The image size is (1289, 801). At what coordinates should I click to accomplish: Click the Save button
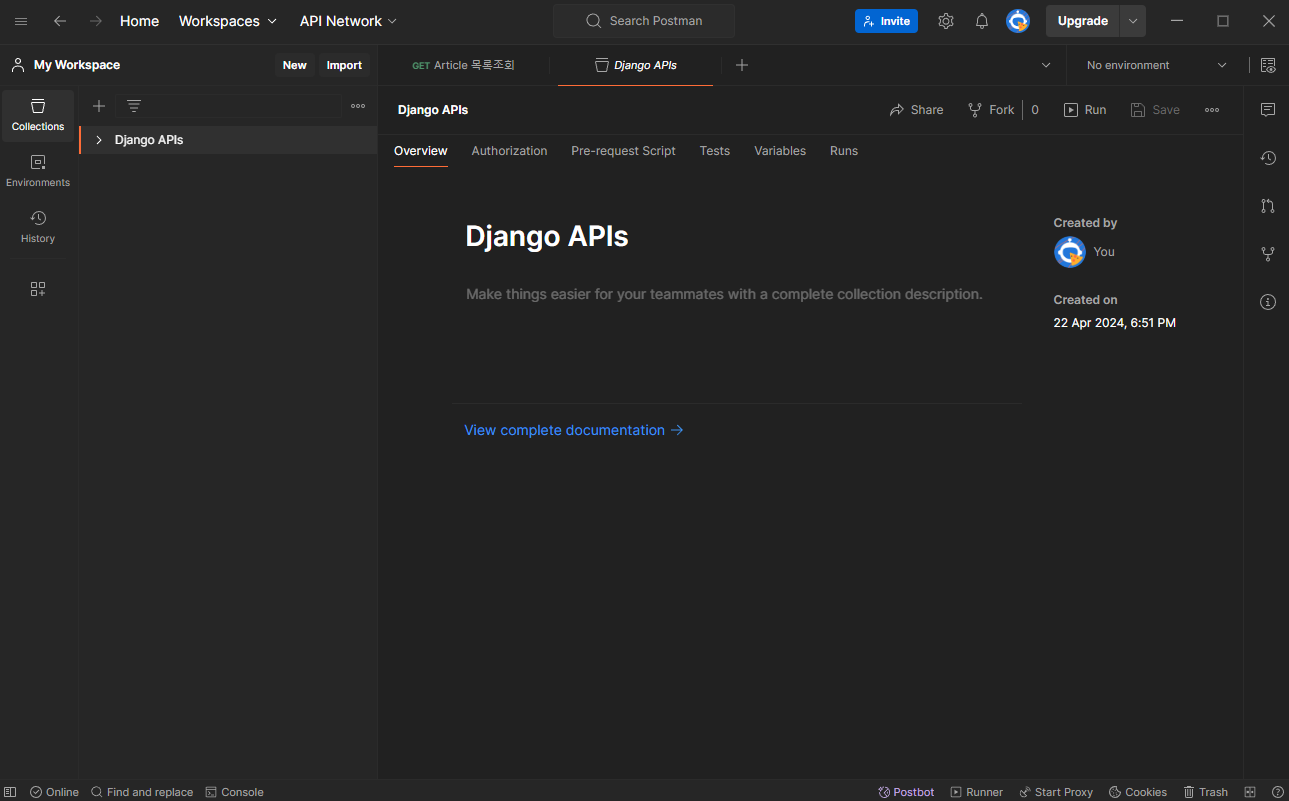(1155, 110)
